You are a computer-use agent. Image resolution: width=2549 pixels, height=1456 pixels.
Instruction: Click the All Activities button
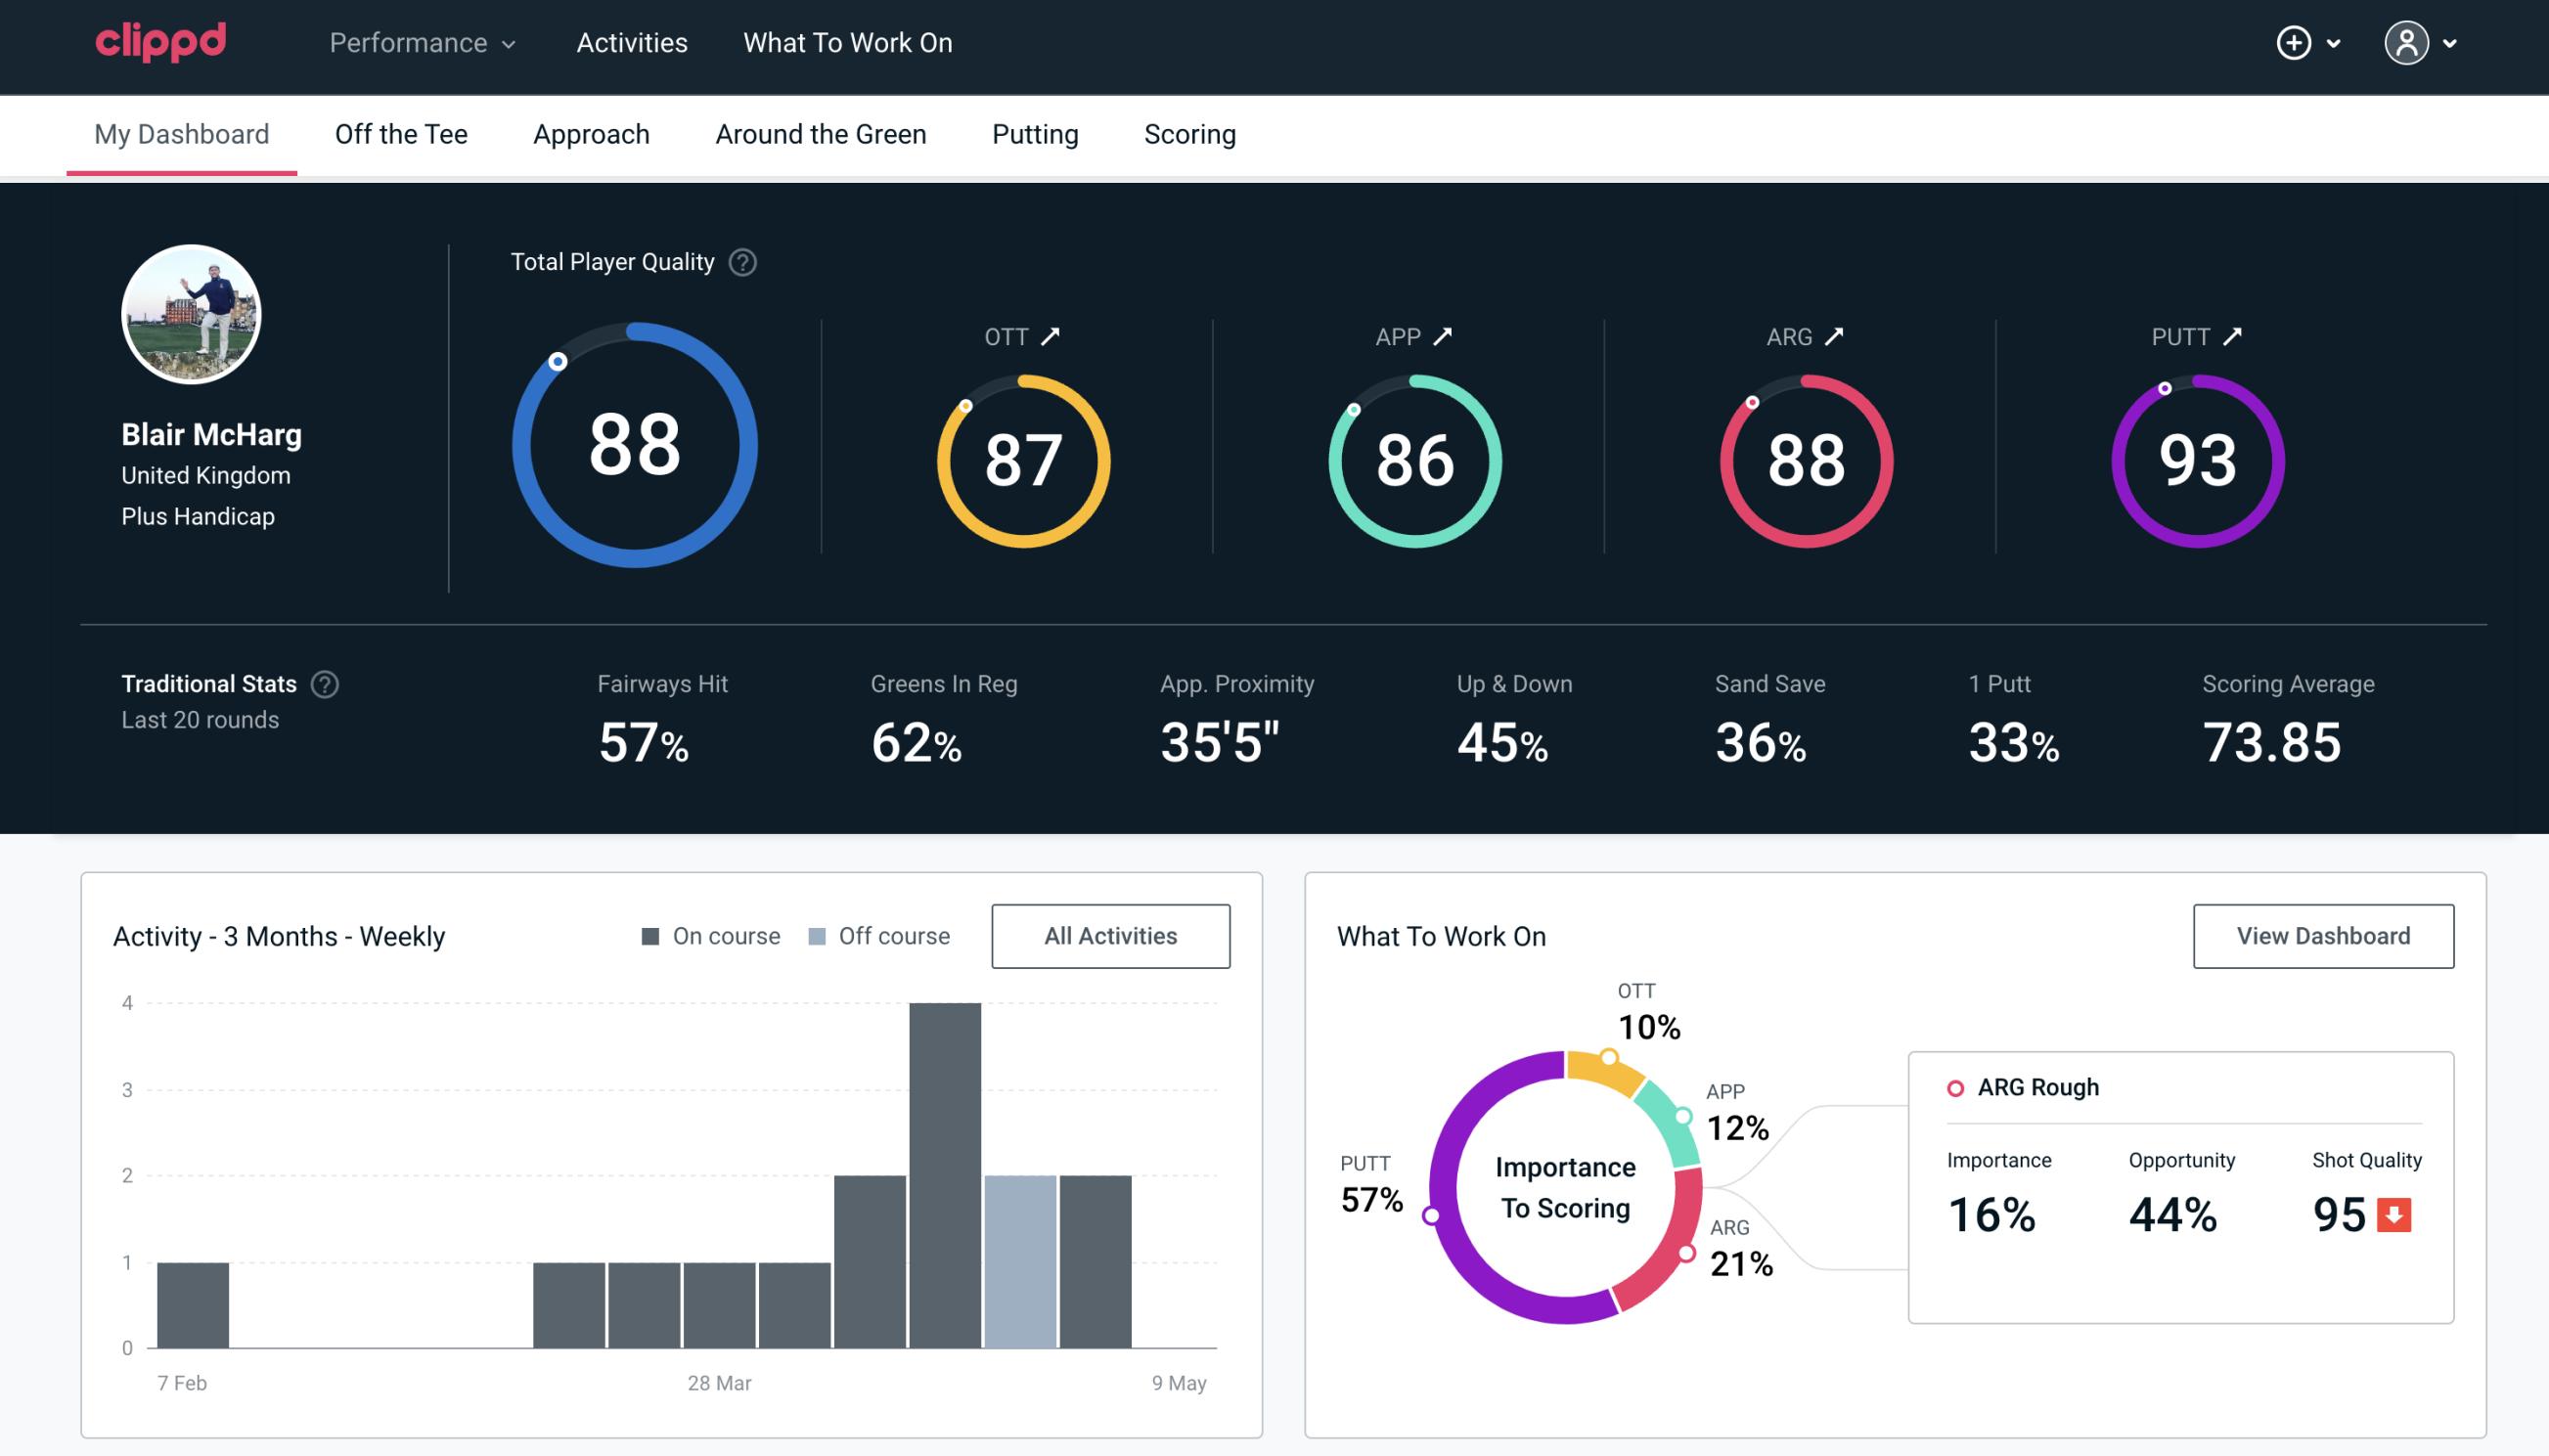pyautogui.click(x=1112, y=935)
